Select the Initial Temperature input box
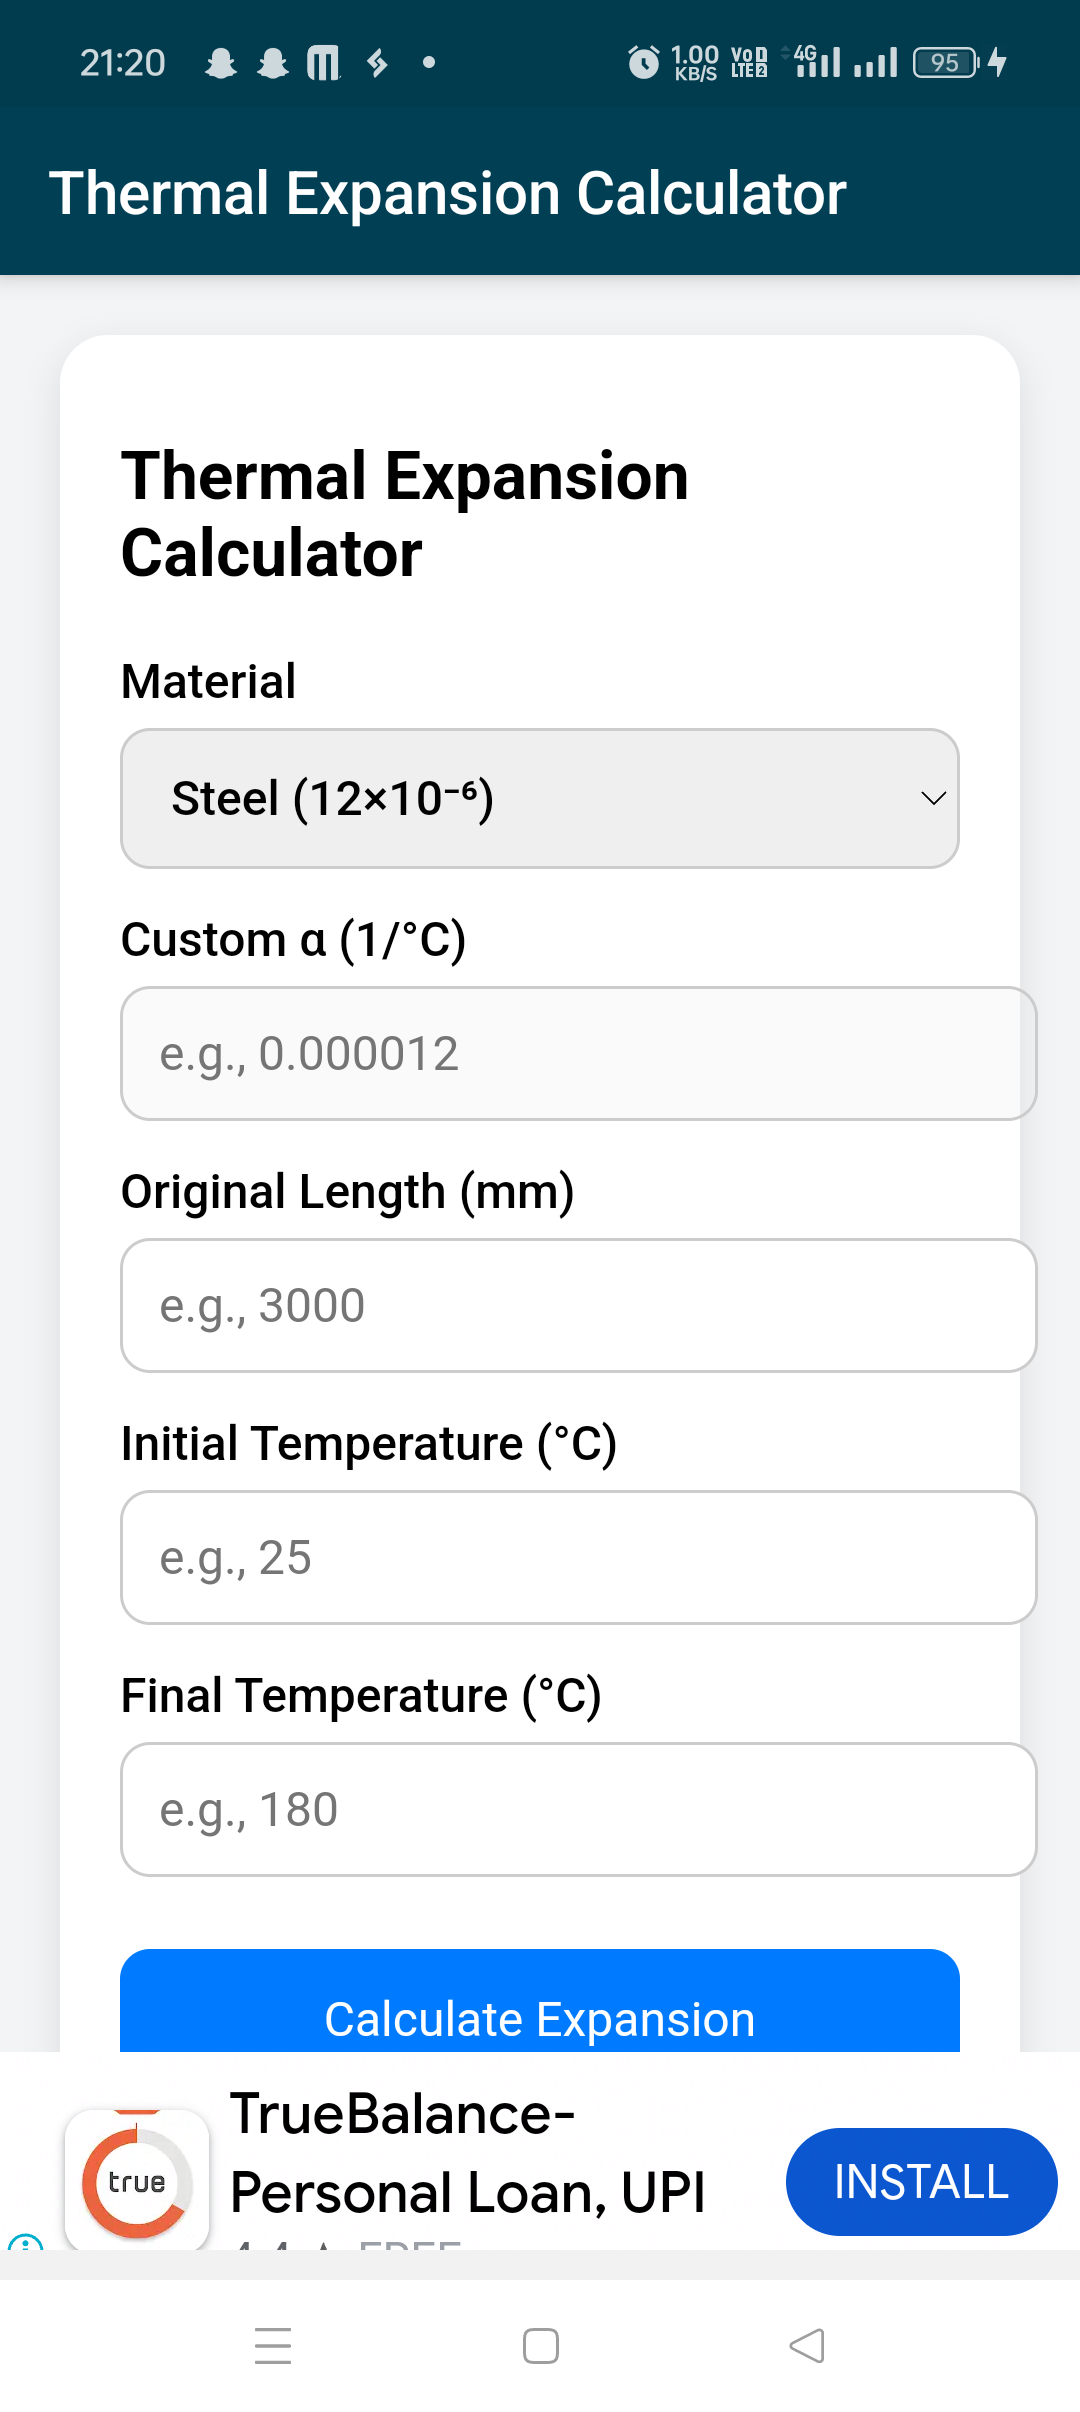Screen dimensions: 1080x2412 coord(578,1557)
